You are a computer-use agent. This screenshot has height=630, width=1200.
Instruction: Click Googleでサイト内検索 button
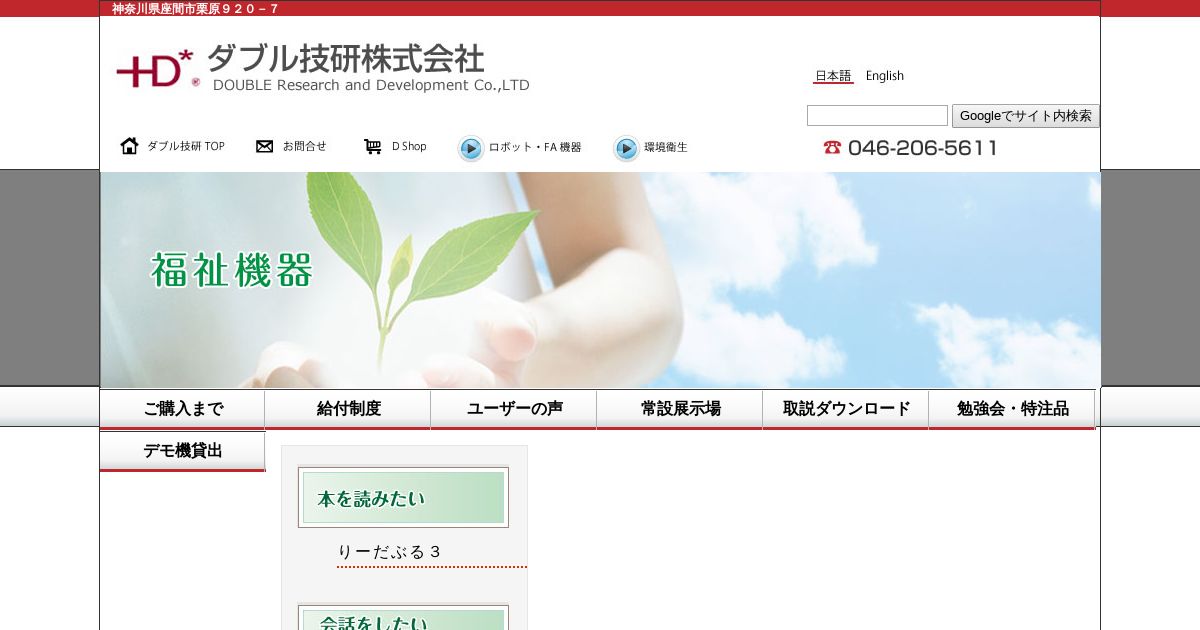coord(1026,116)
